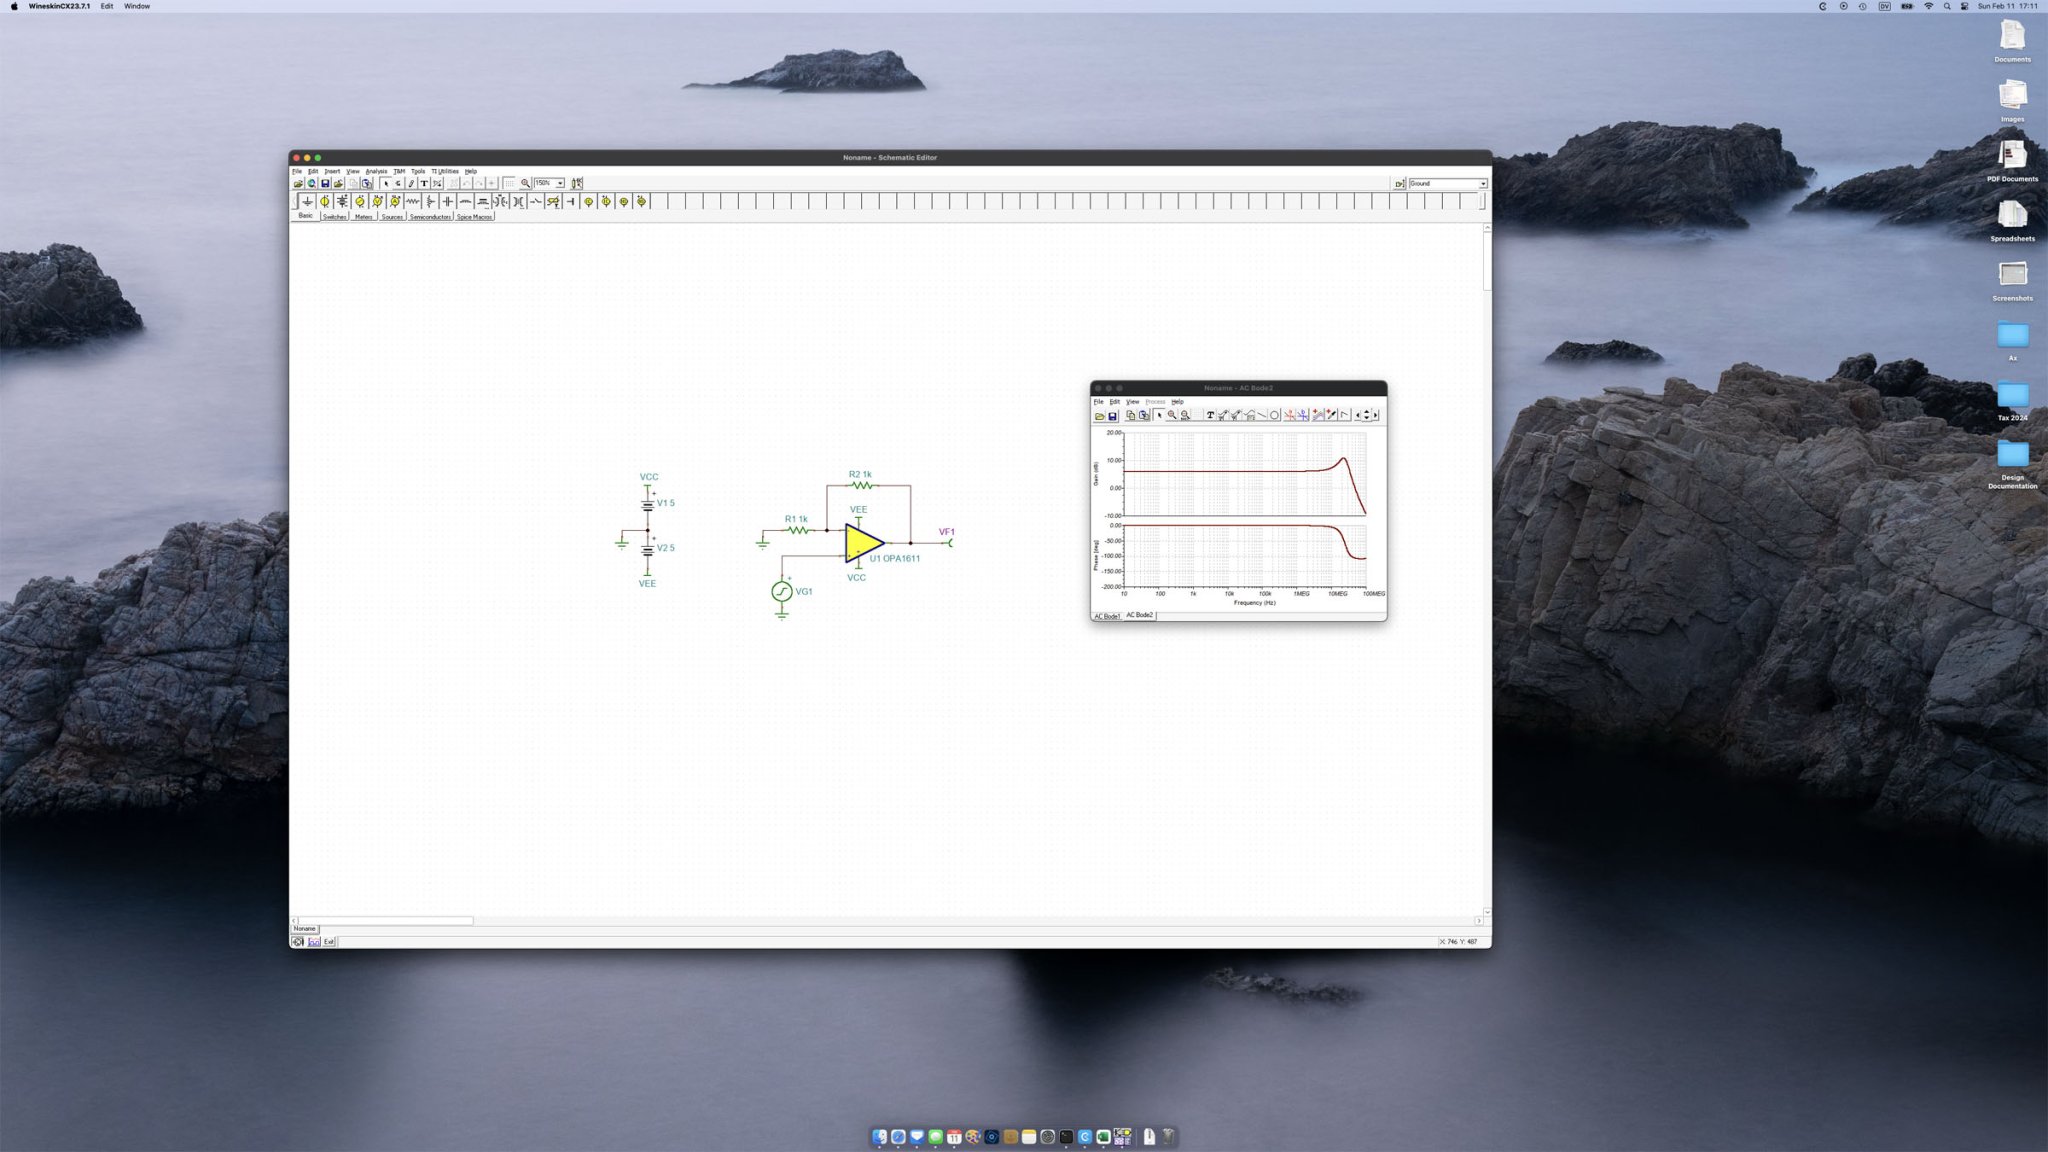Open the Tools menu in Schematic Editor
The height and width of the screenshot is (1152, 2048).
[418, 171]
